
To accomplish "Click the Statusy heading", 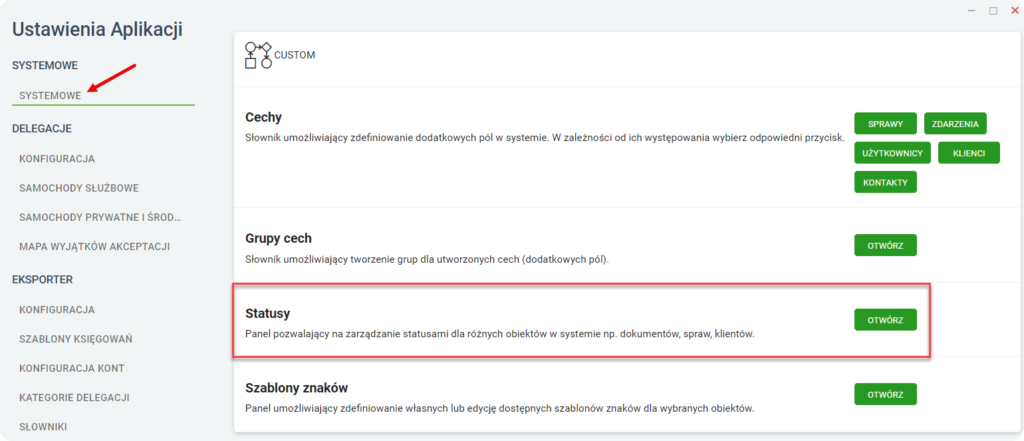I will [268, 314].
